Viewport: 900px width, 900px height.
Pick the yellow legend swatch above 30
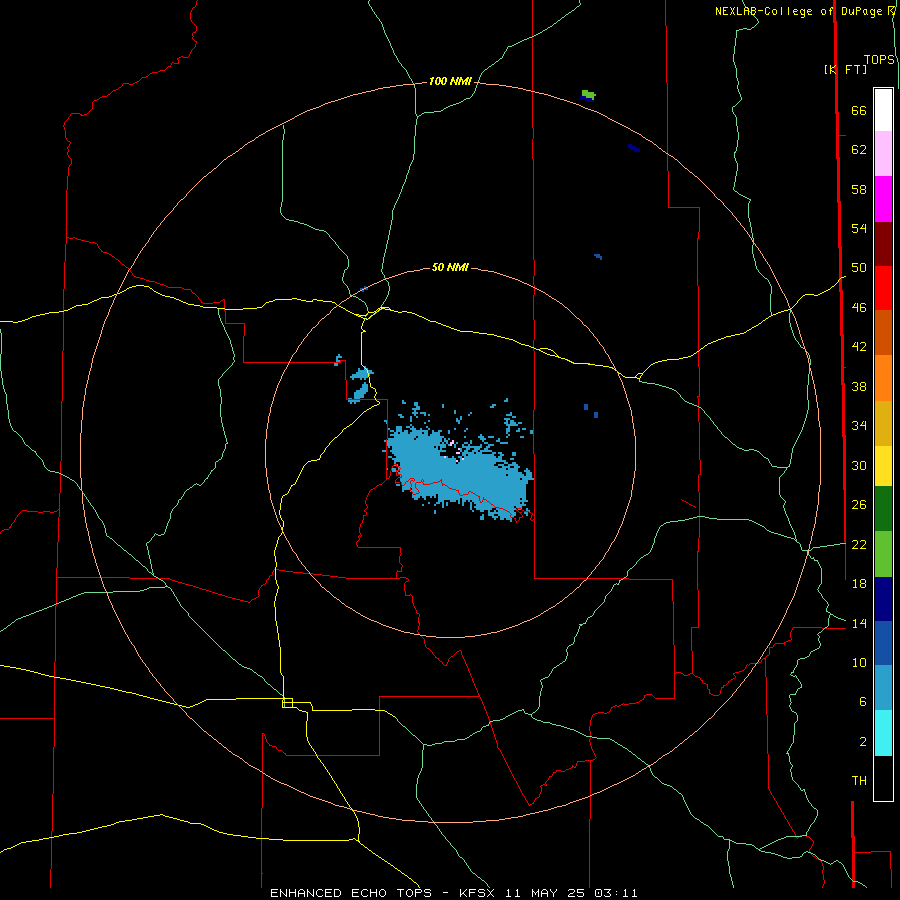pos(883,466)
